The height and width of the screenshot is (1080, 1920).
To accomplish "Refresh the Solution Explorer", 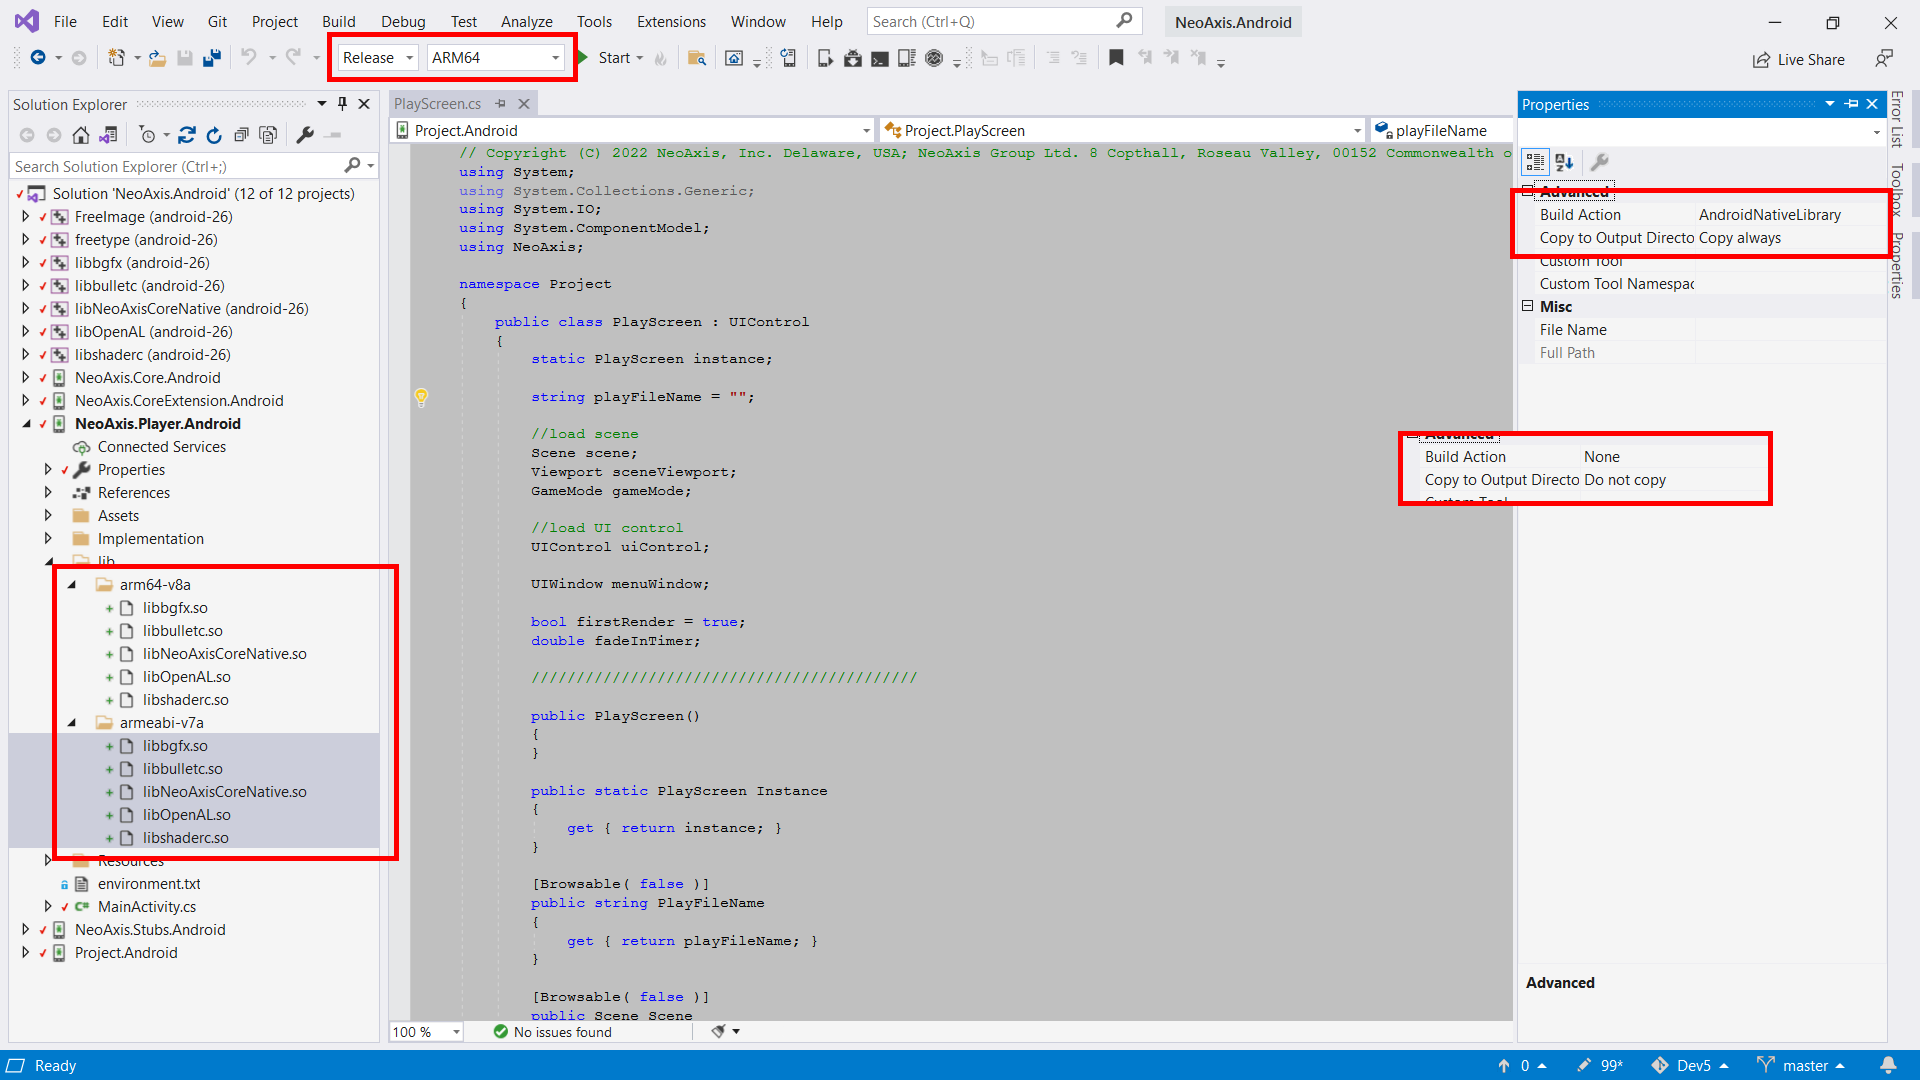I will click(x=214, y=135).
